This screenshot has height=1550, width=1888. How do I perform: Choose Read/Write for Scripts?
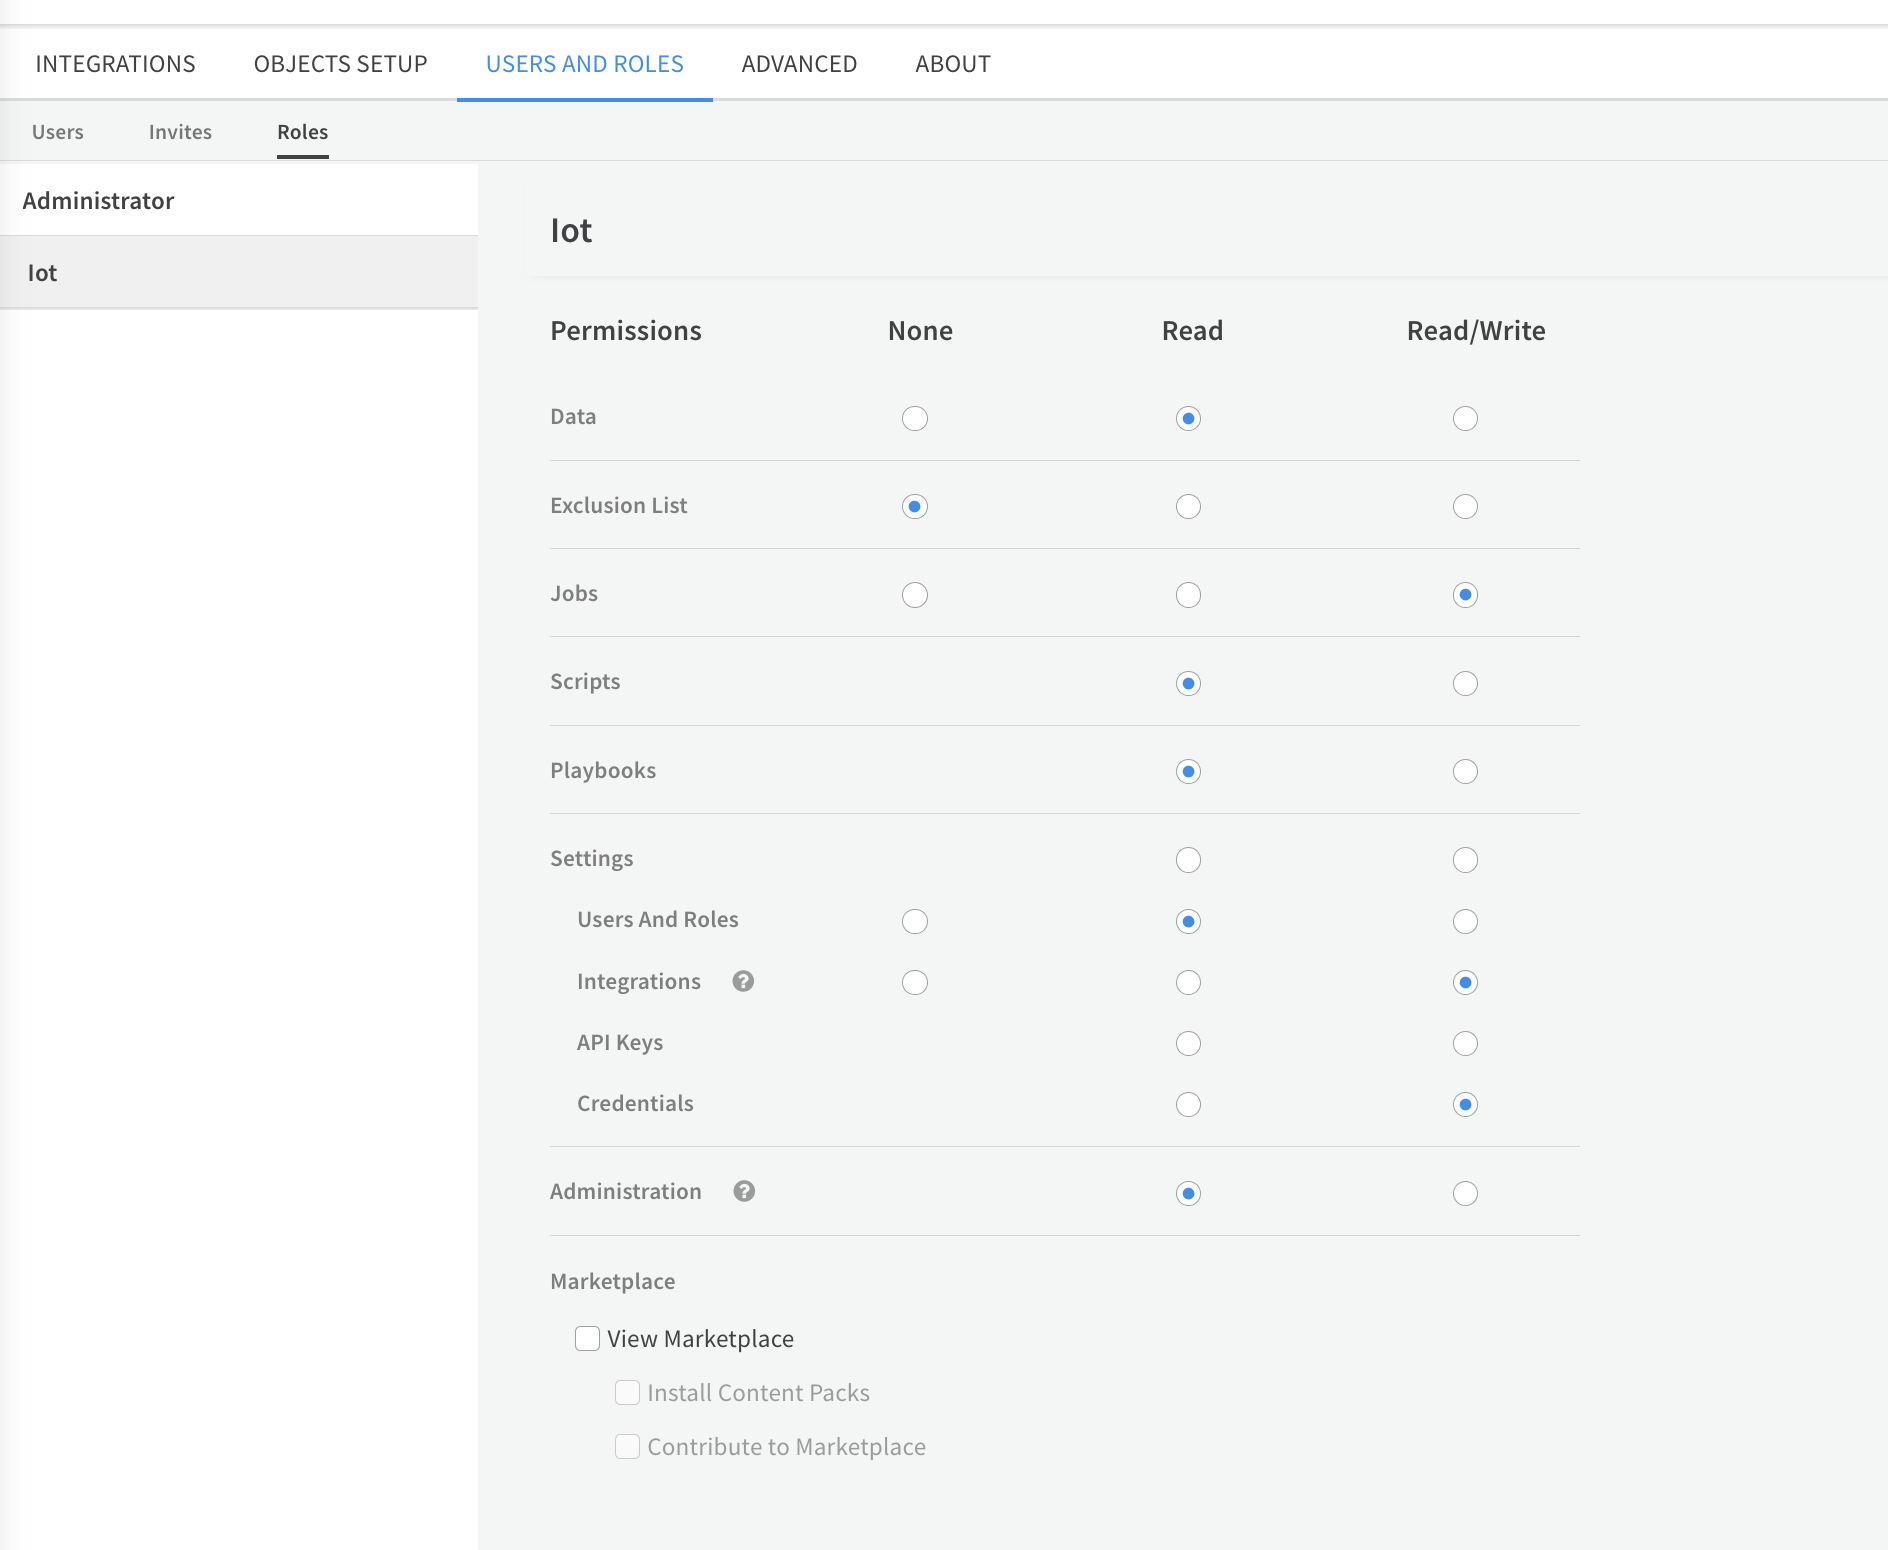[1465, 683]
